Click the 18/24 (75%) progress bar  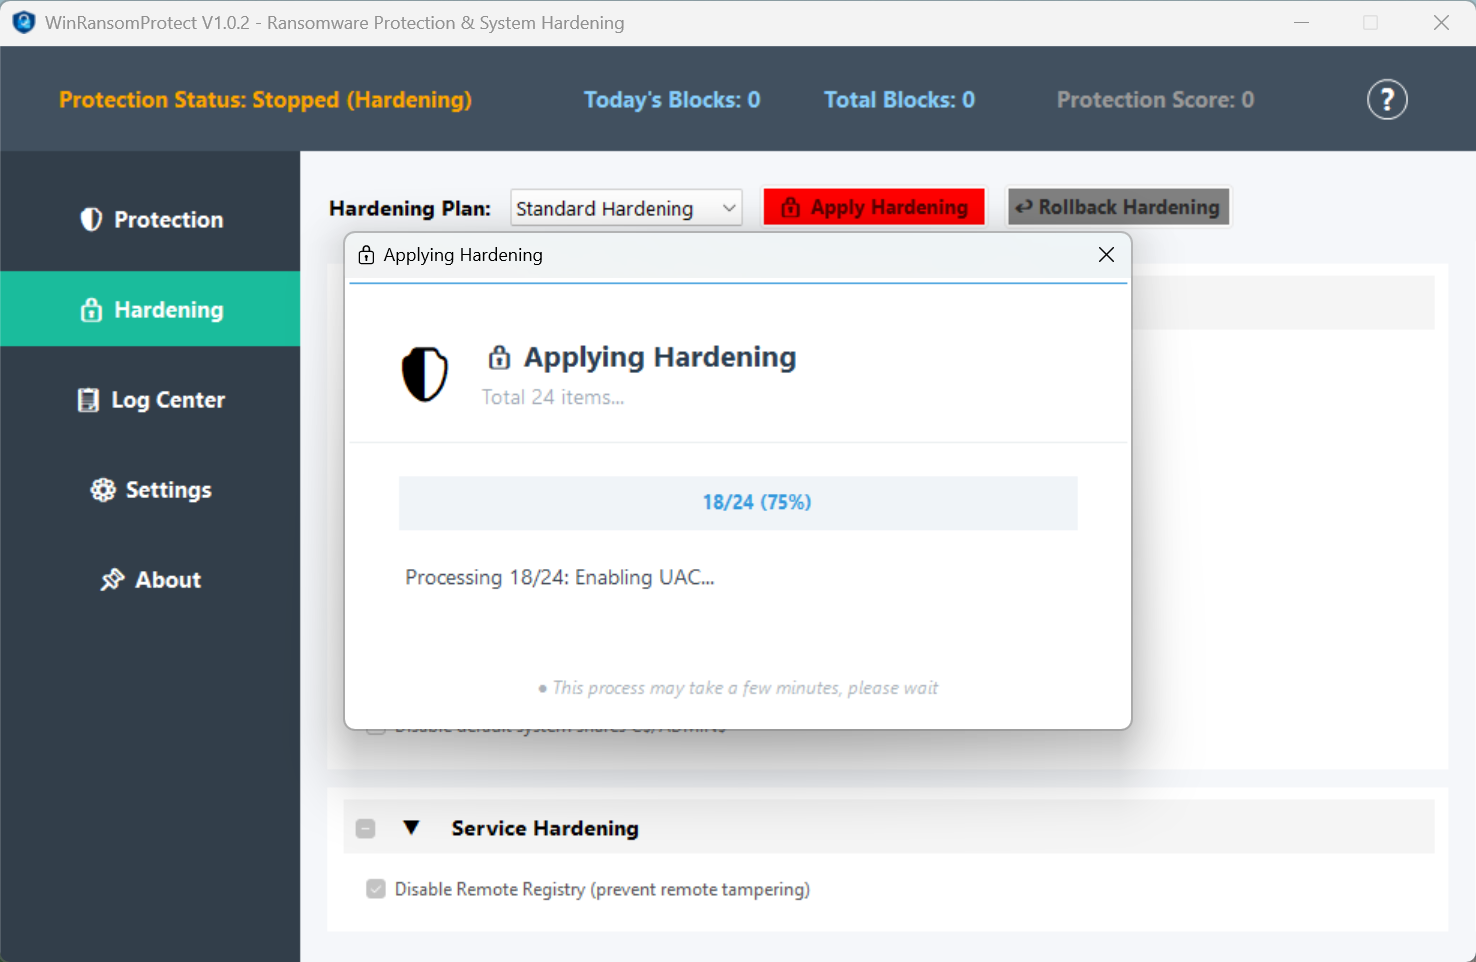coord(738,502)
